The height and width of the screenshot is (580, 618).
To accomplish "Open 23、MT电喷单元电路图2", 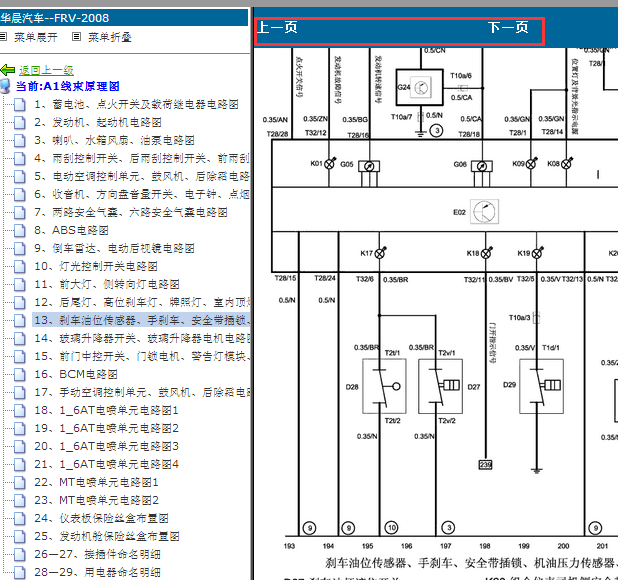I will (97, 500).
